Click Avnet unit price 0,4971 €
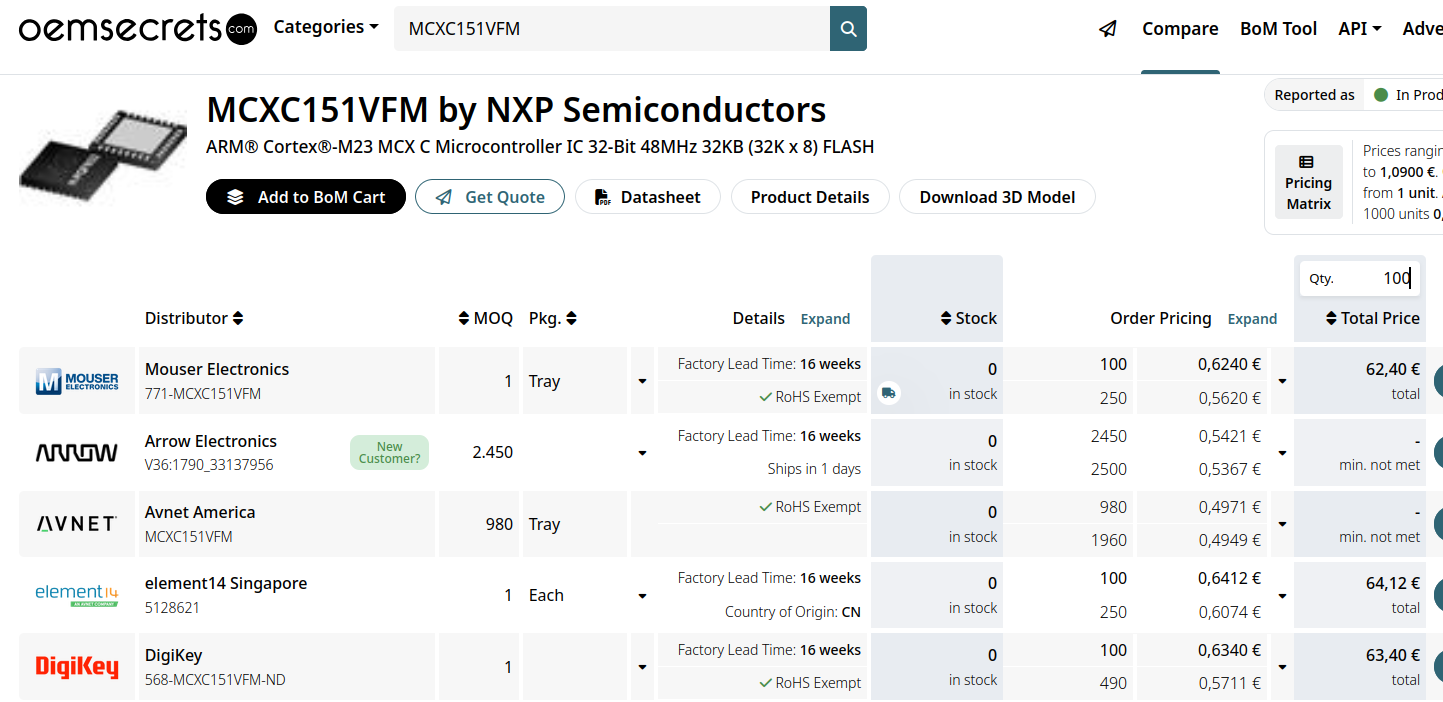1443x702 pixels. click(x=1230, y=507)
